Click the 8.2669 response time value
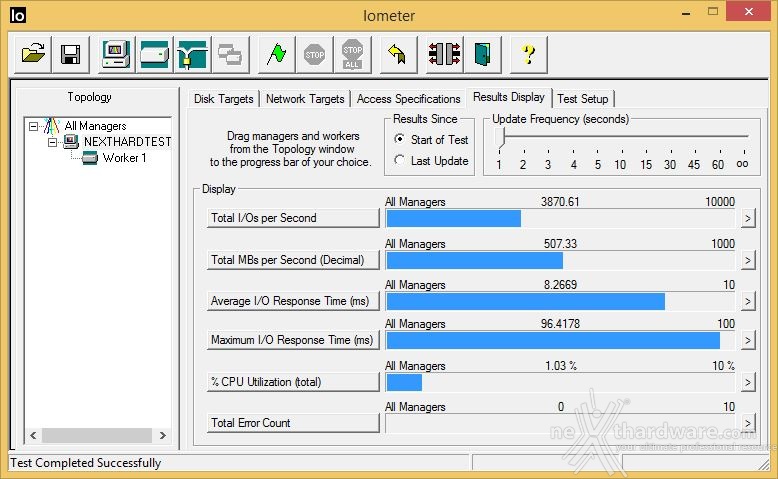 point(560,285)
